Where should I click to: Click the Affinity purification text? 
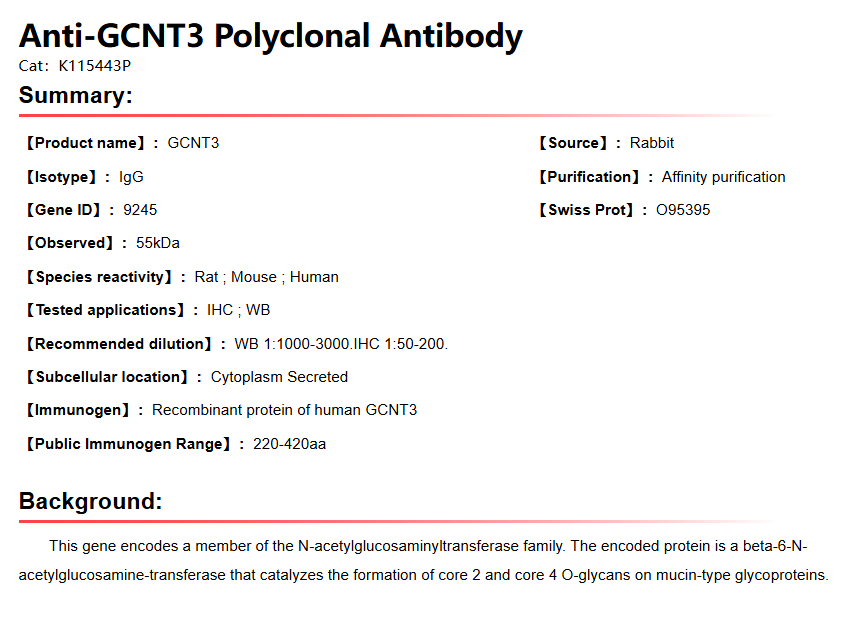[723, 177]
